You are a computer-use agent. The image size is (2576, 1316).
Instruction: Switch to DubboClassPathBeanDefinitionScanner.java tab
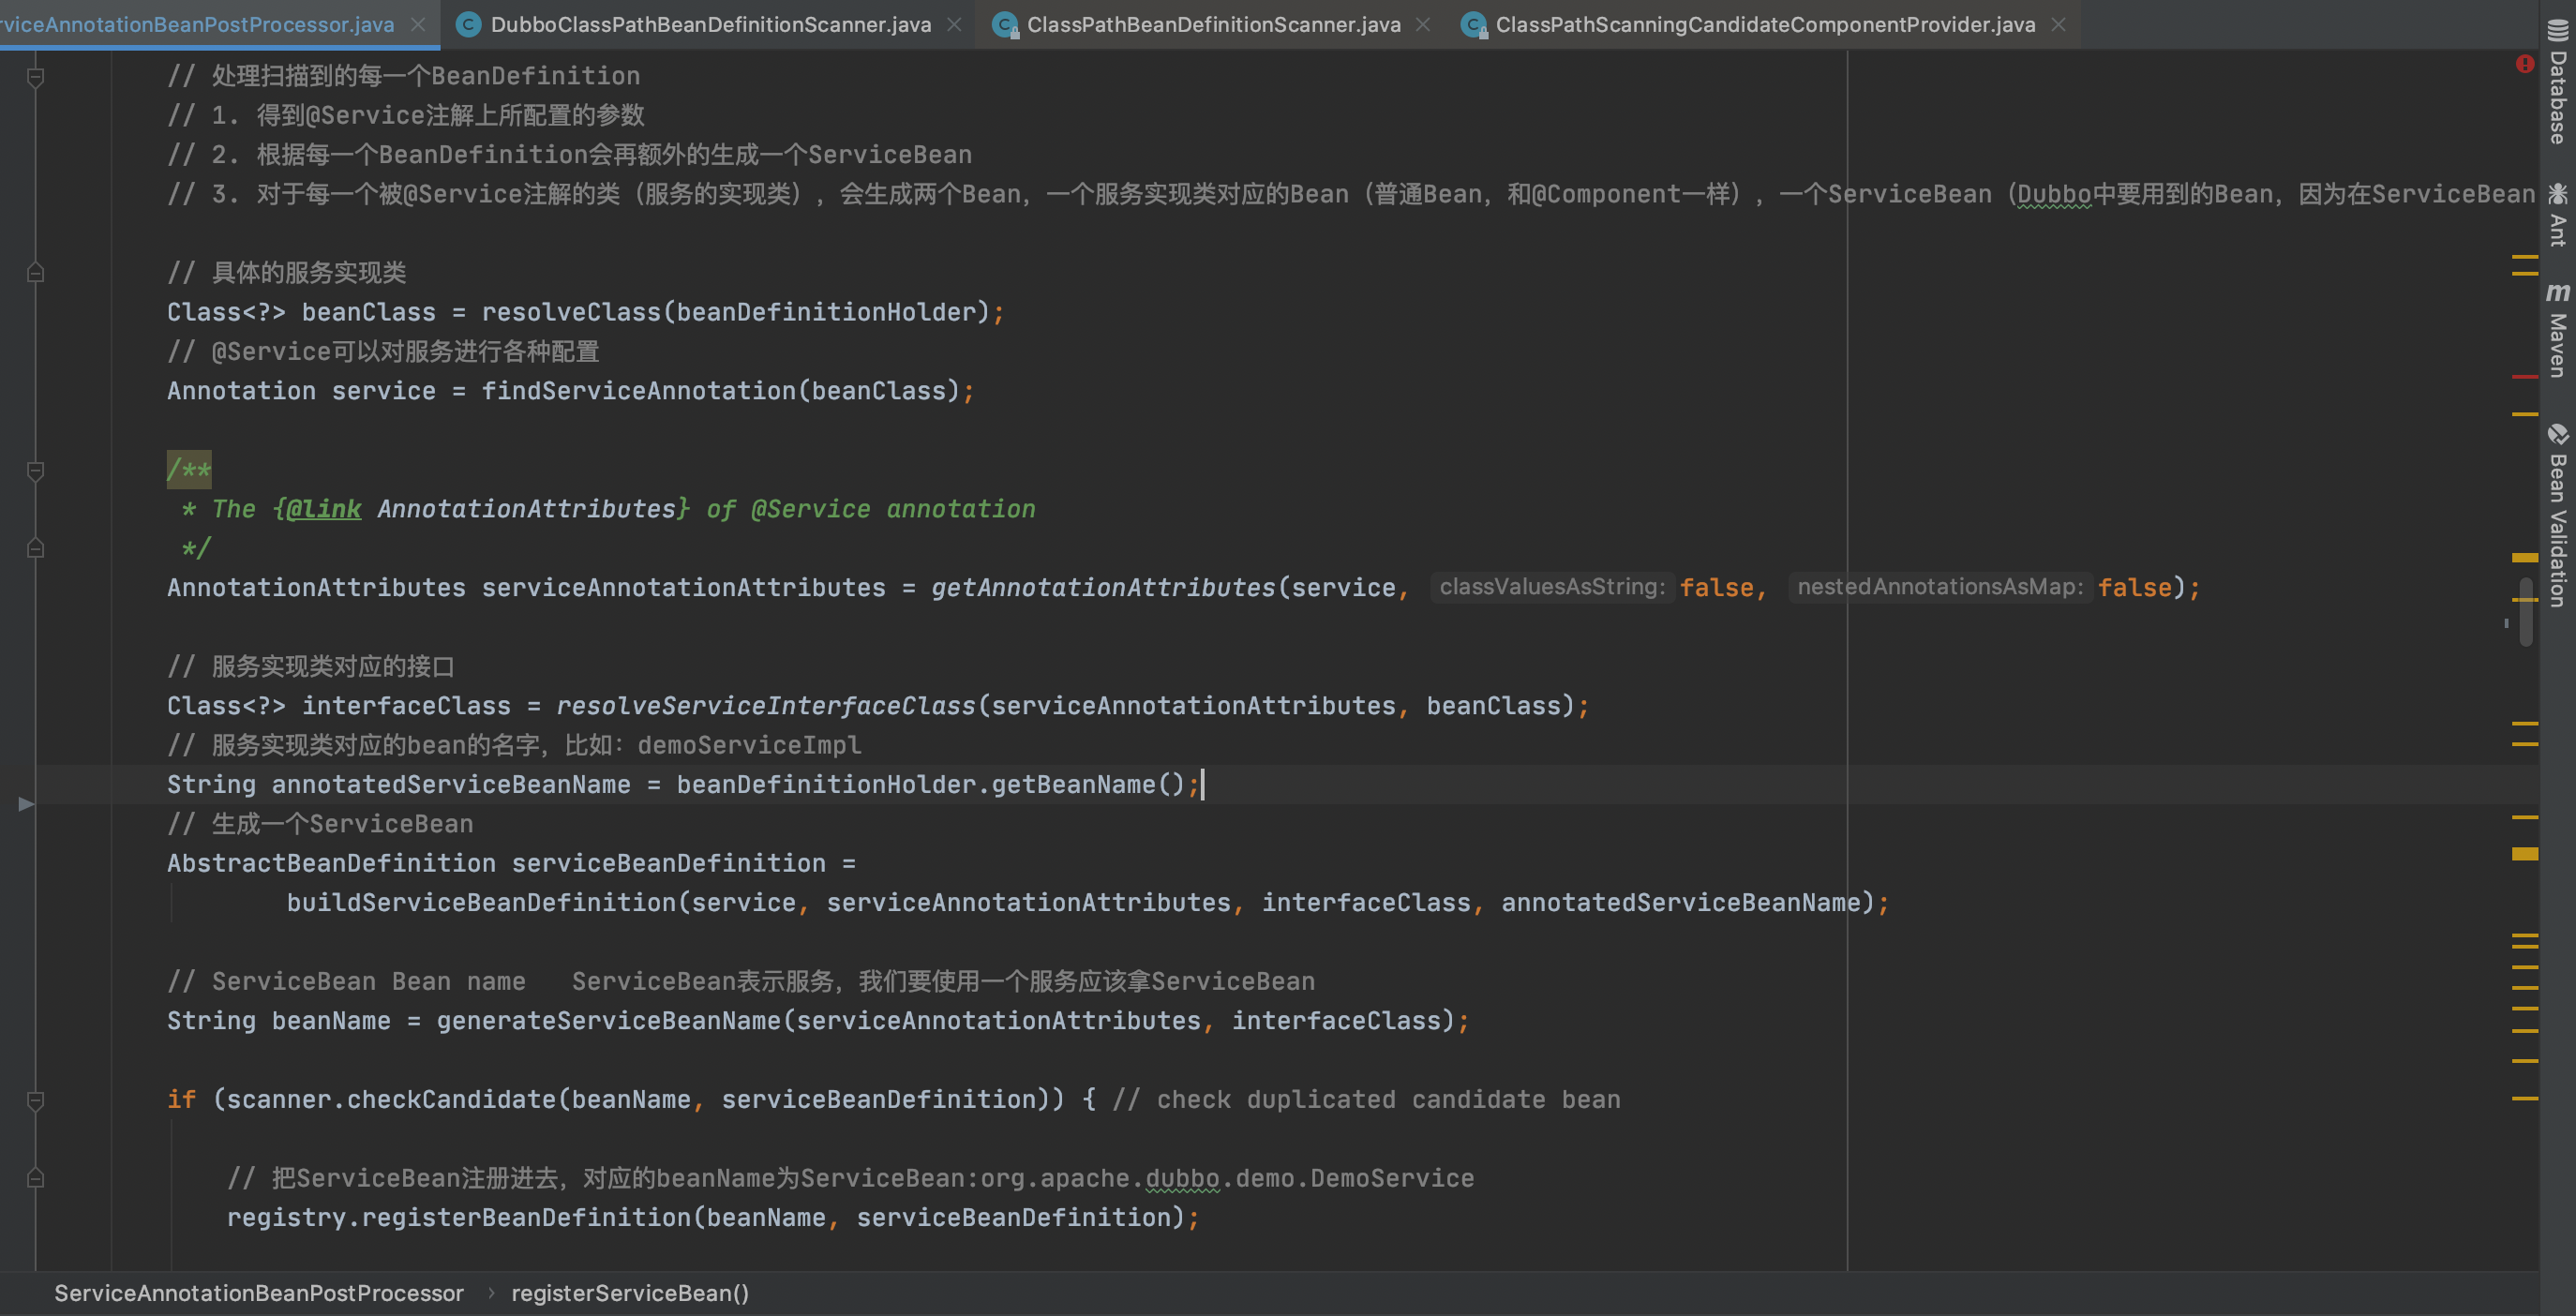coord(710,24)
